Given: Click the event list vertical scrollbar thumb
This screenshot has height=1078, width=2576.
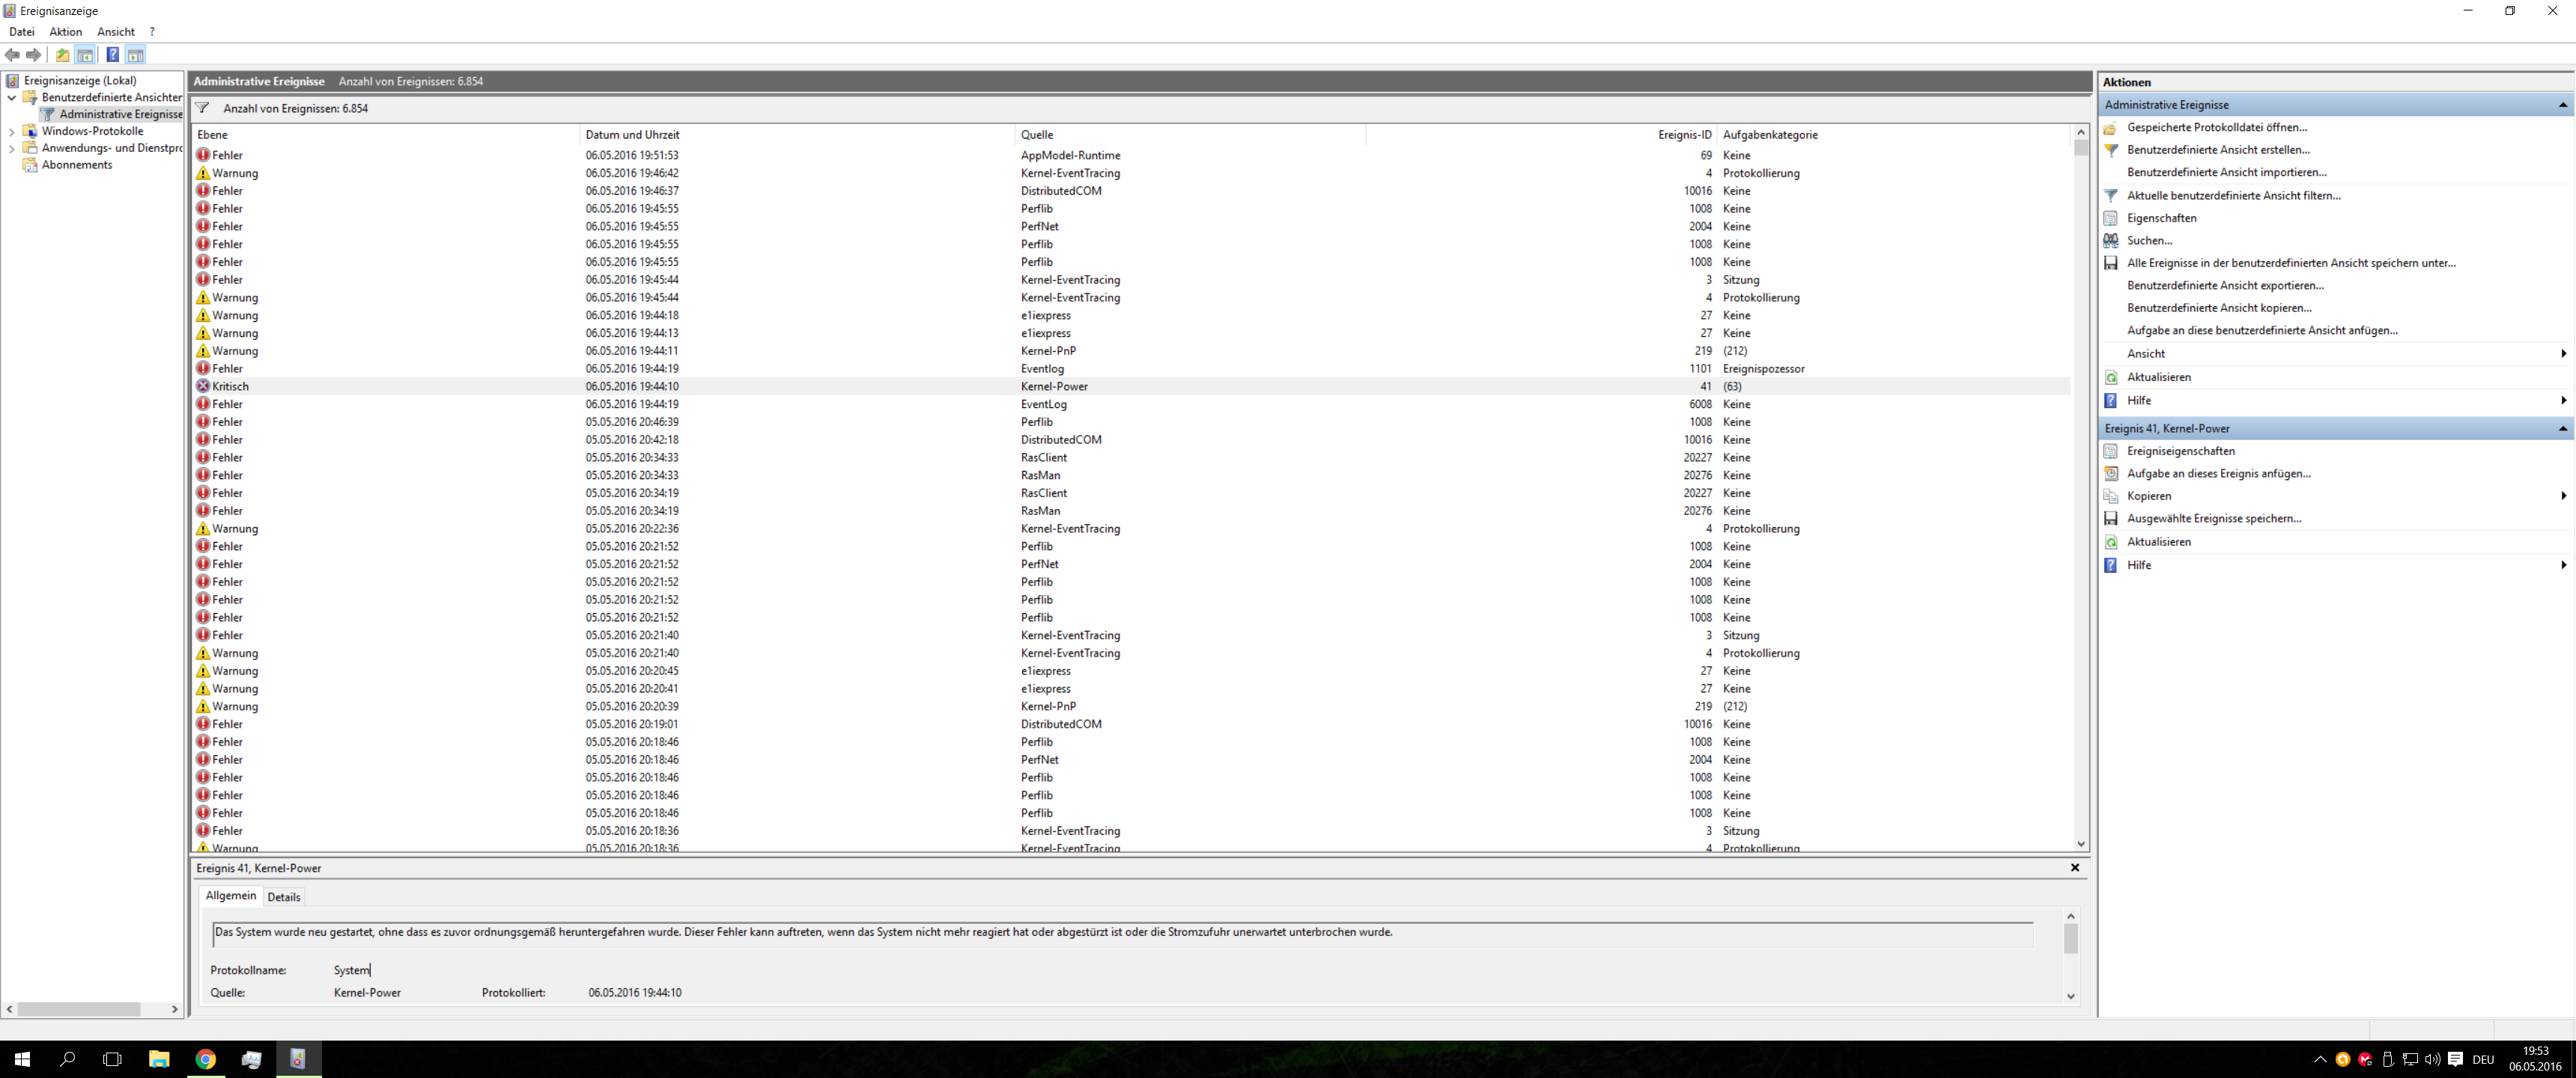Looking at the screenshot, I should [2081, 148].
